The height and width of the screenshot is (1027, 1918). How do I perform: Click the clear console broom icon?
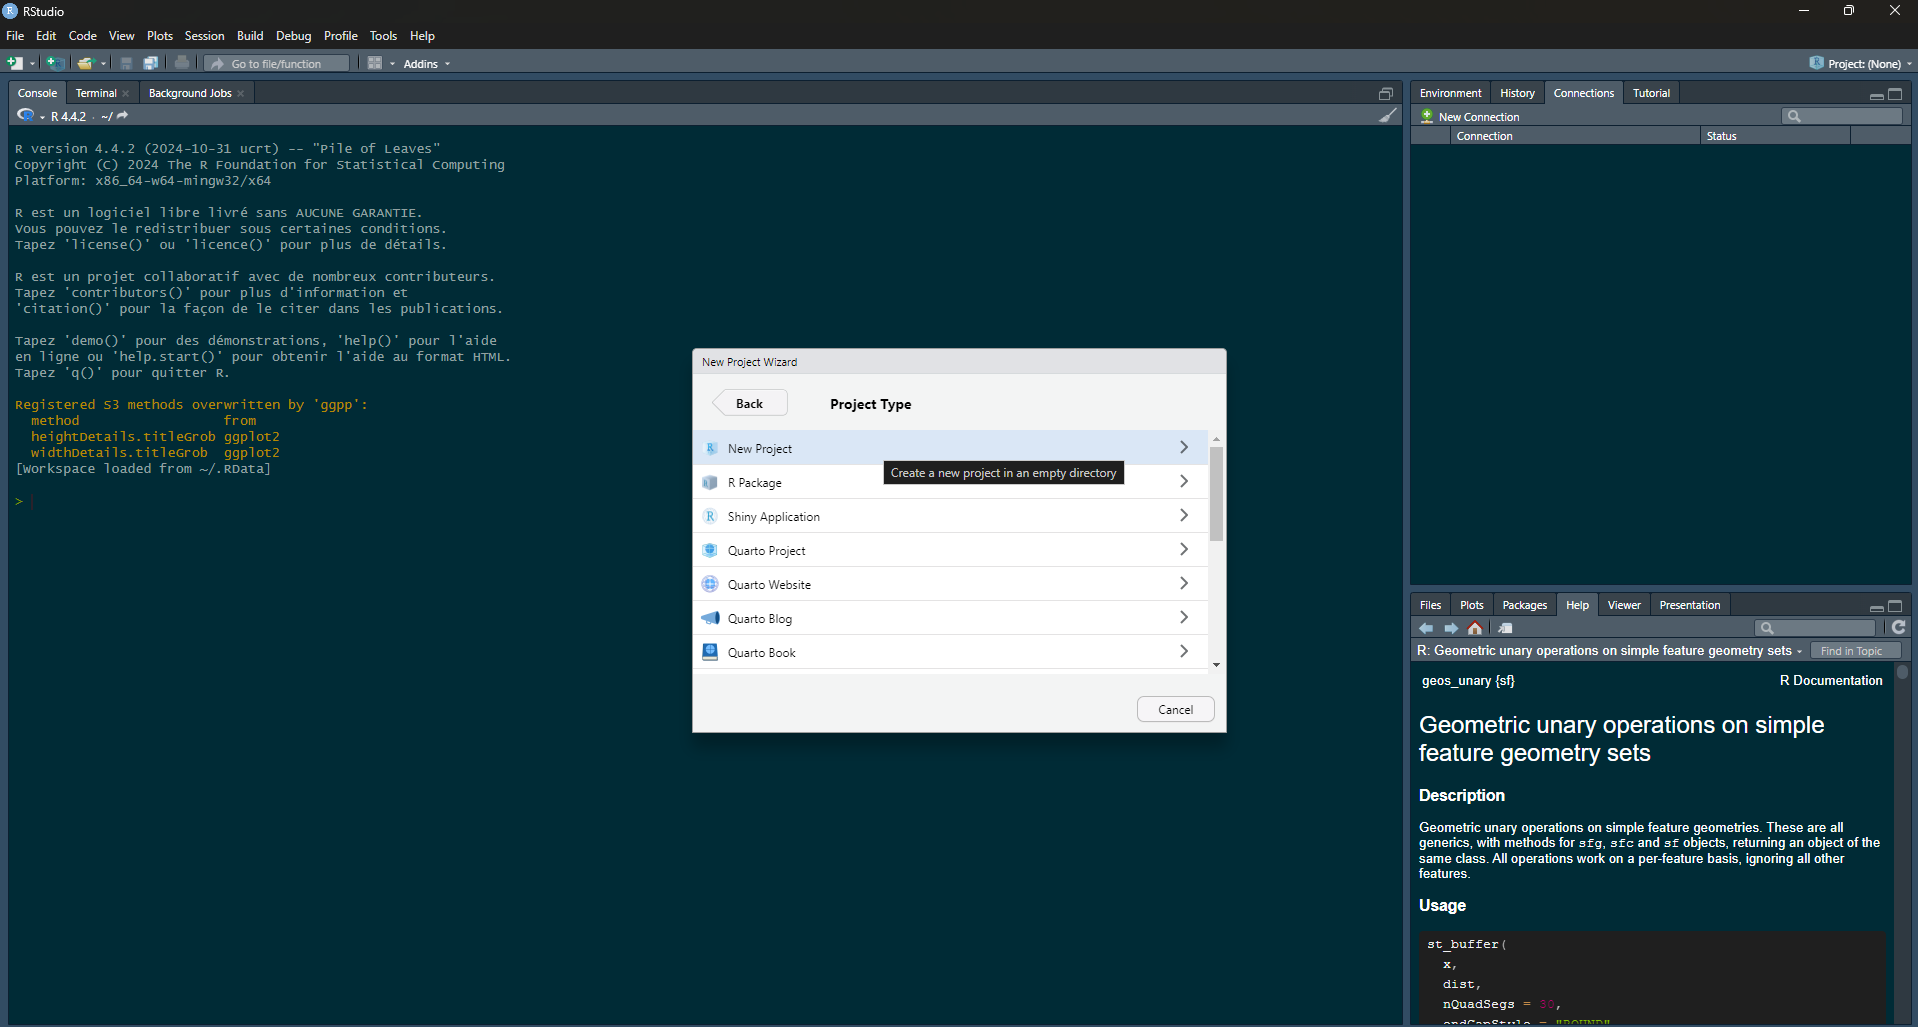[1388, 116]
